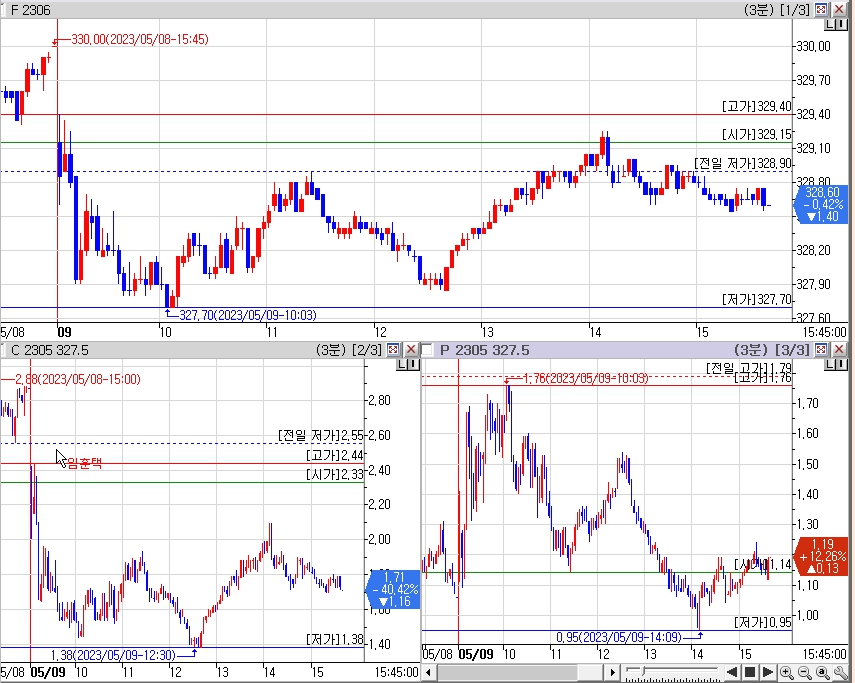Click the chart speed slider handle
The image size is (855, 683).
coord(643,671)
